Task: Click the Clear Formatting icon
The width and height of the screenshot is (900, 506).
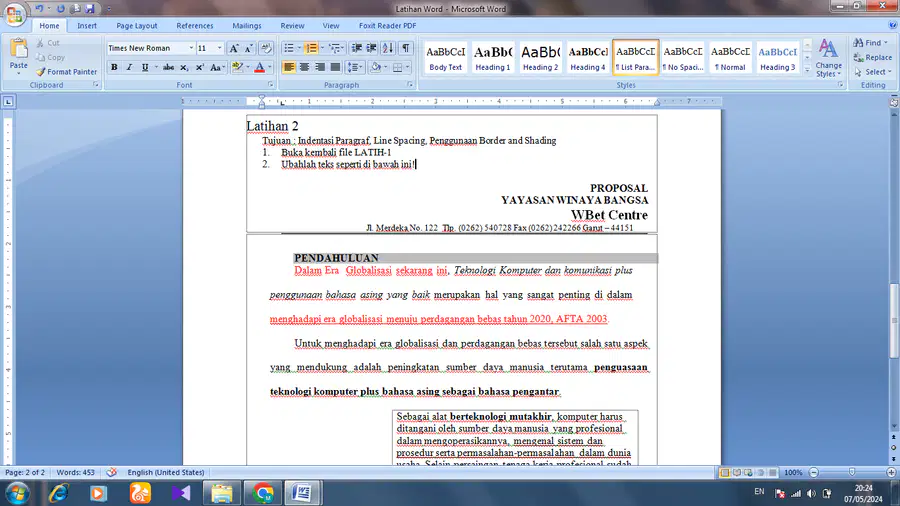Action: tap(265, 48)
